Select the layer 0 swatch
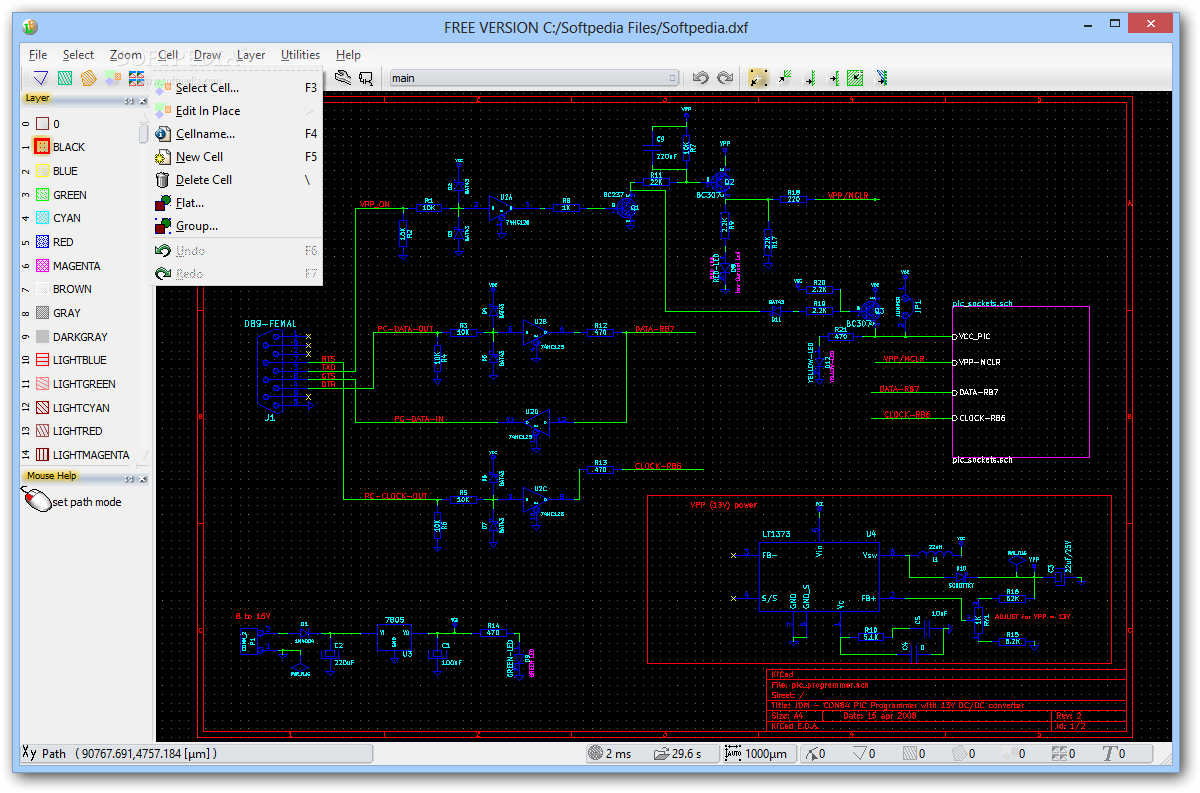Image resolution: width=1200 pixels, height=793 pixels. coord(42,124)
